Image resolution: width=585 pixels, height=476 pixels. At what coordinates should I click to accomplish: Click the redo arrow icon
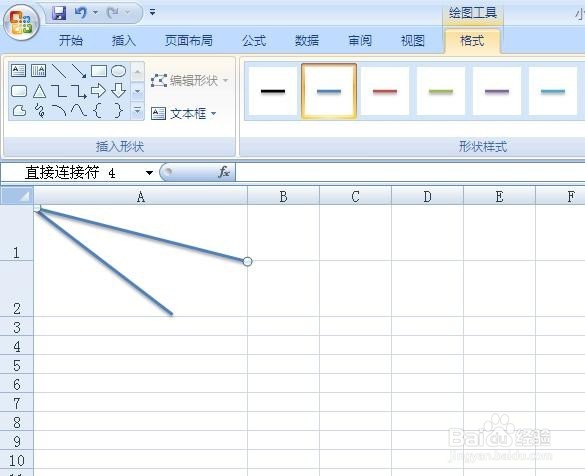[x=112, y=13]
